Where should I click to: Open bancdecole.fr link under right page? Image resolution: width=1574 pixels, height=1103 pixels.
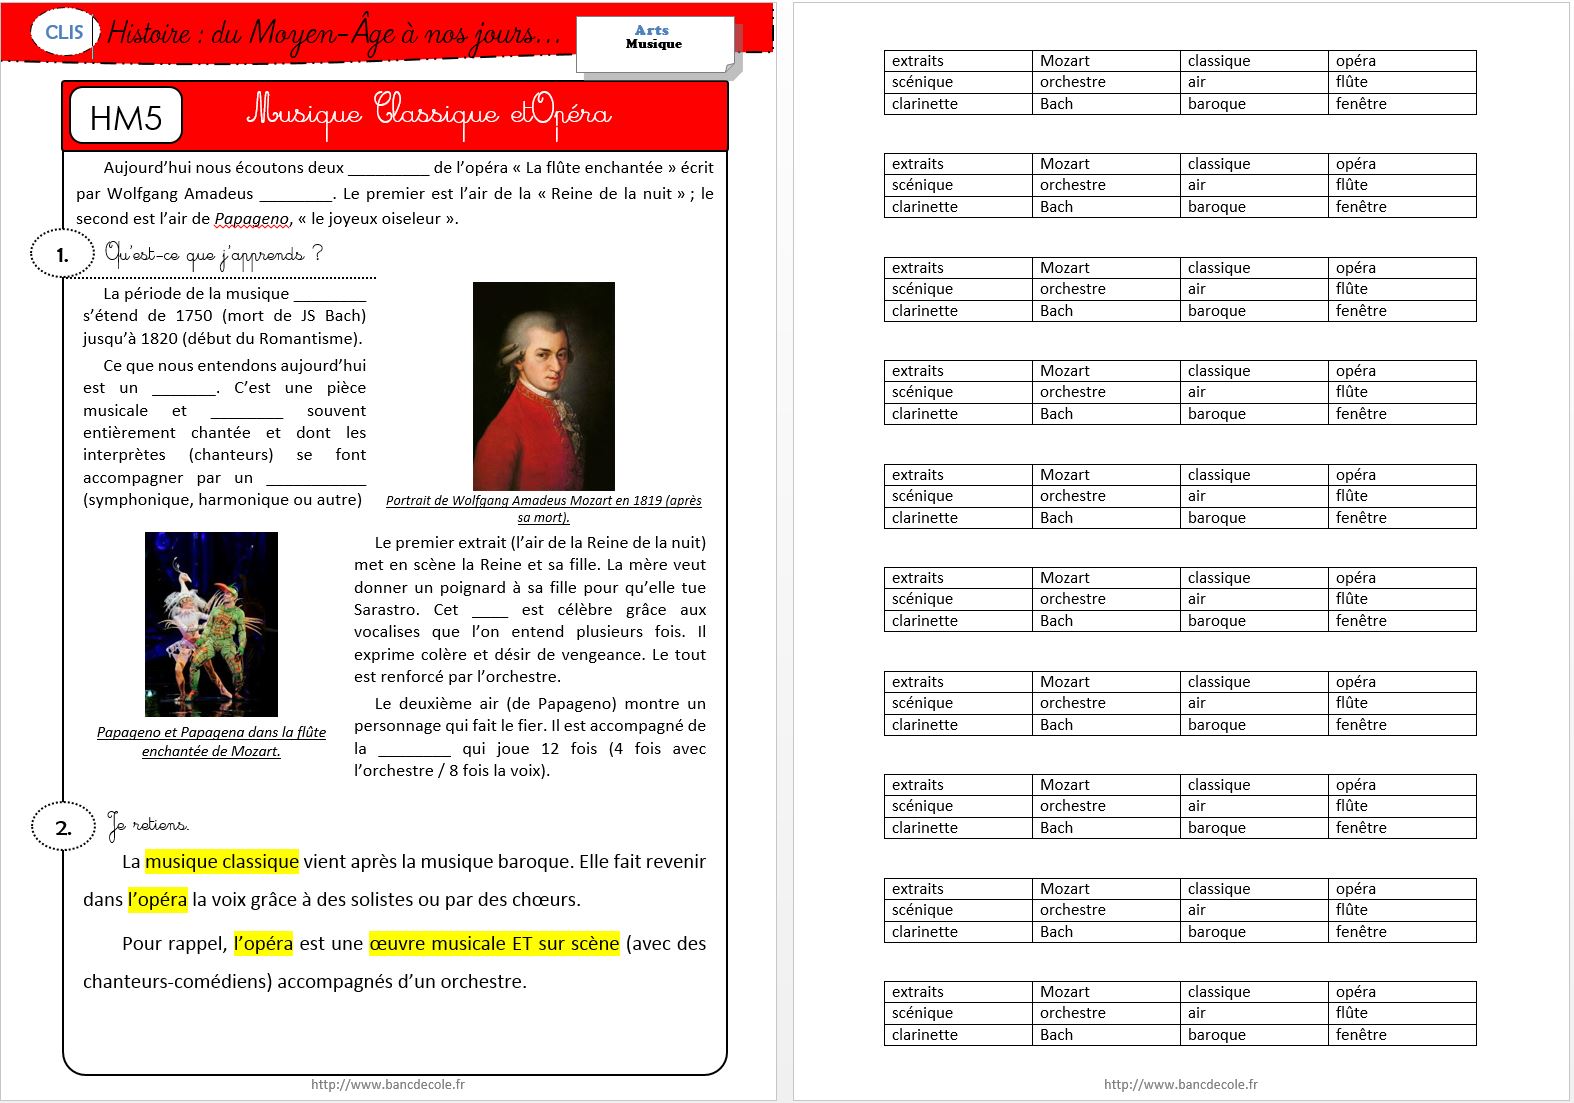tap(1181, 1084)
